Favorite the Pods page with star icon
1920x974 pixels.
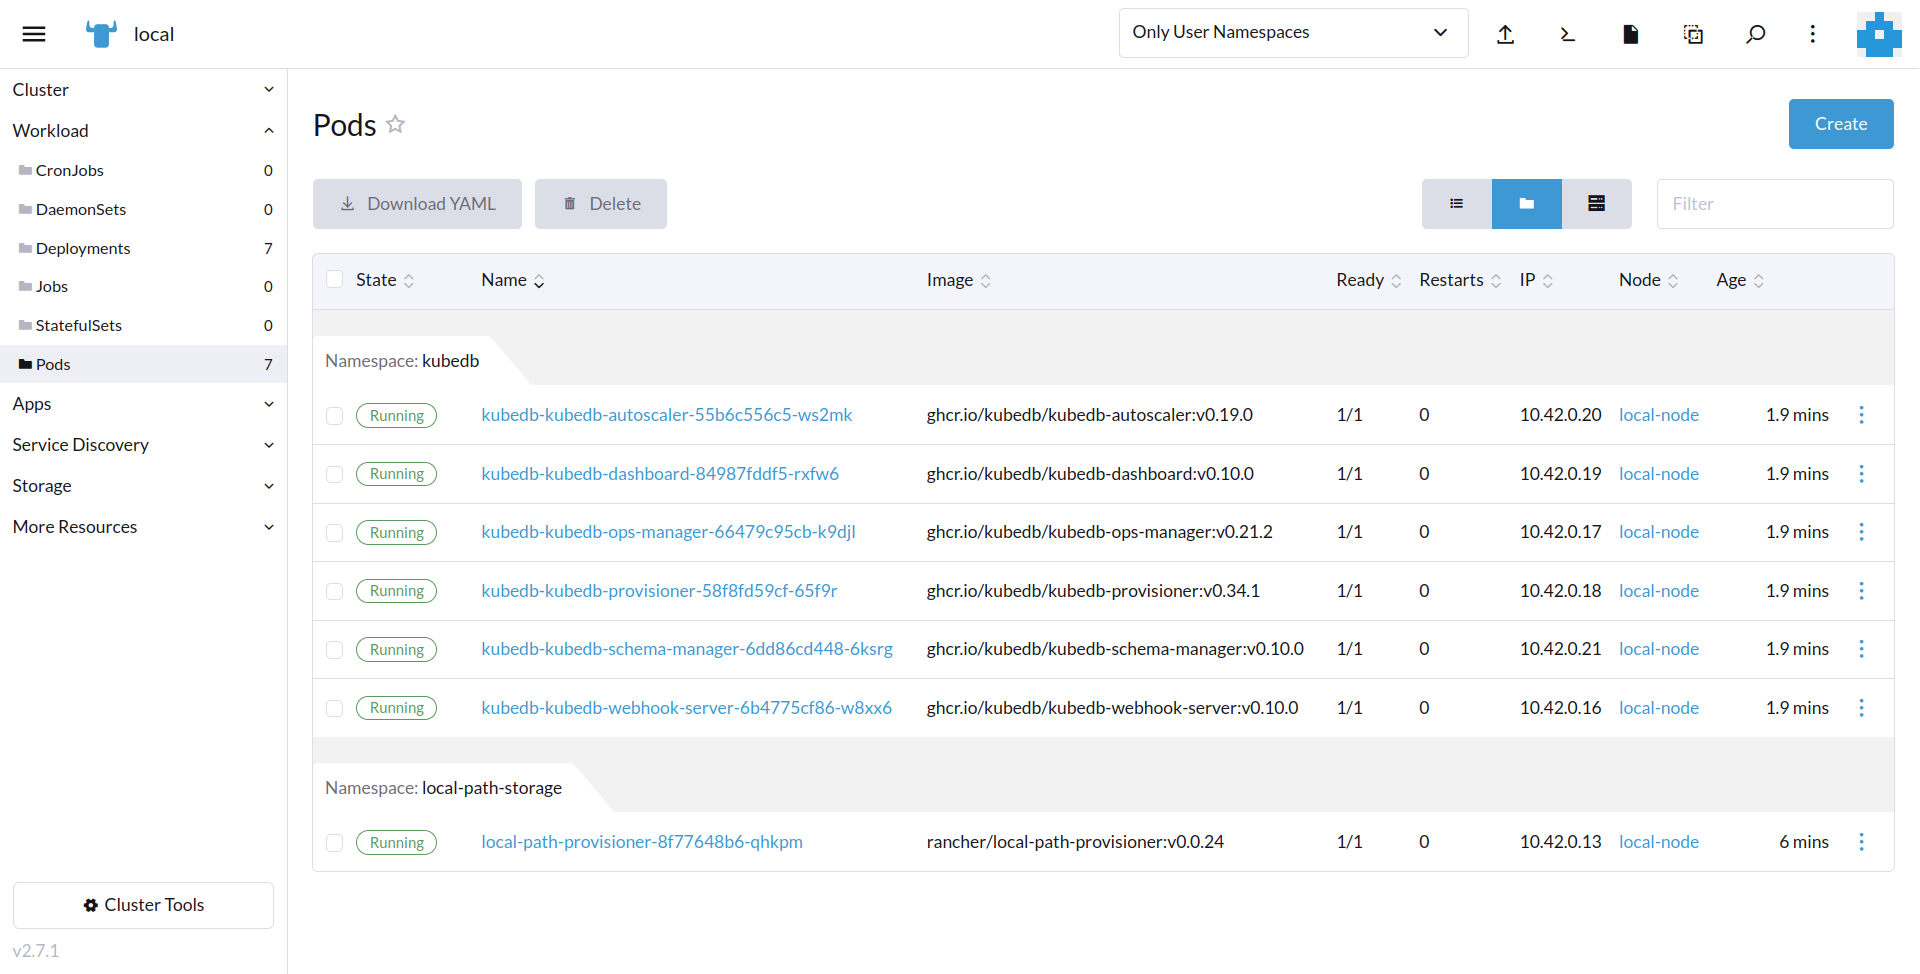[396, 124]
